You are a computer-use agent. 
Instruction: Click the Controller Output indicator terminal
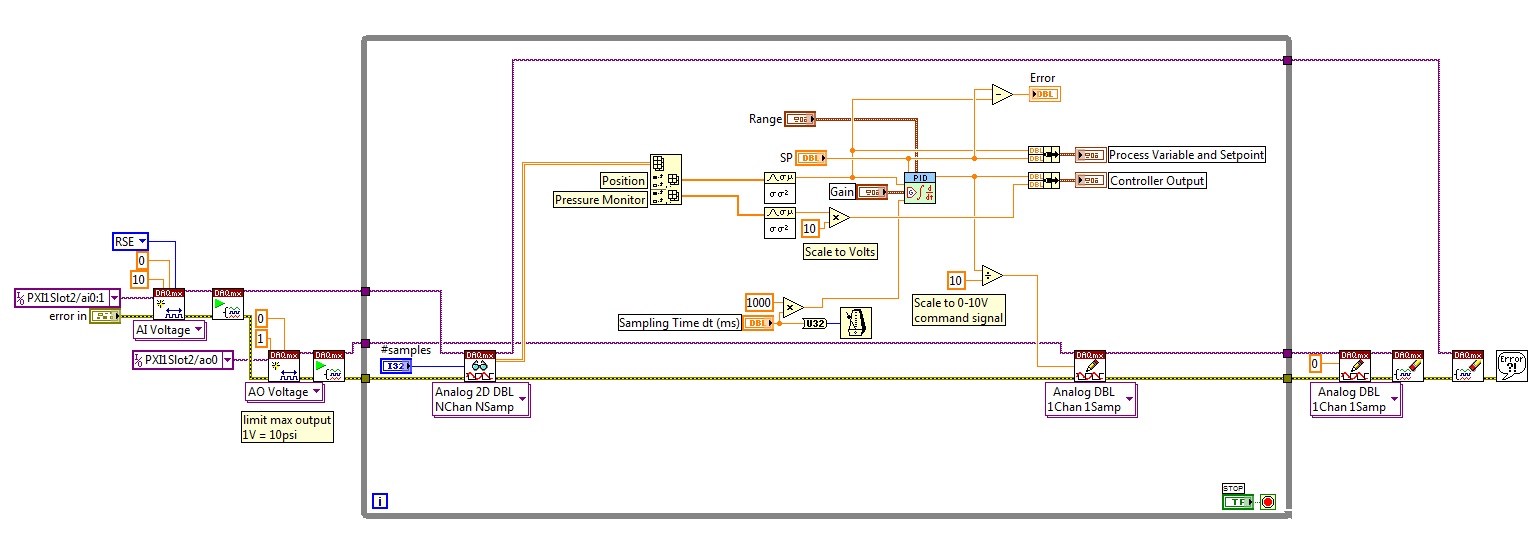pyautogui.click(x=1091, y=180)
